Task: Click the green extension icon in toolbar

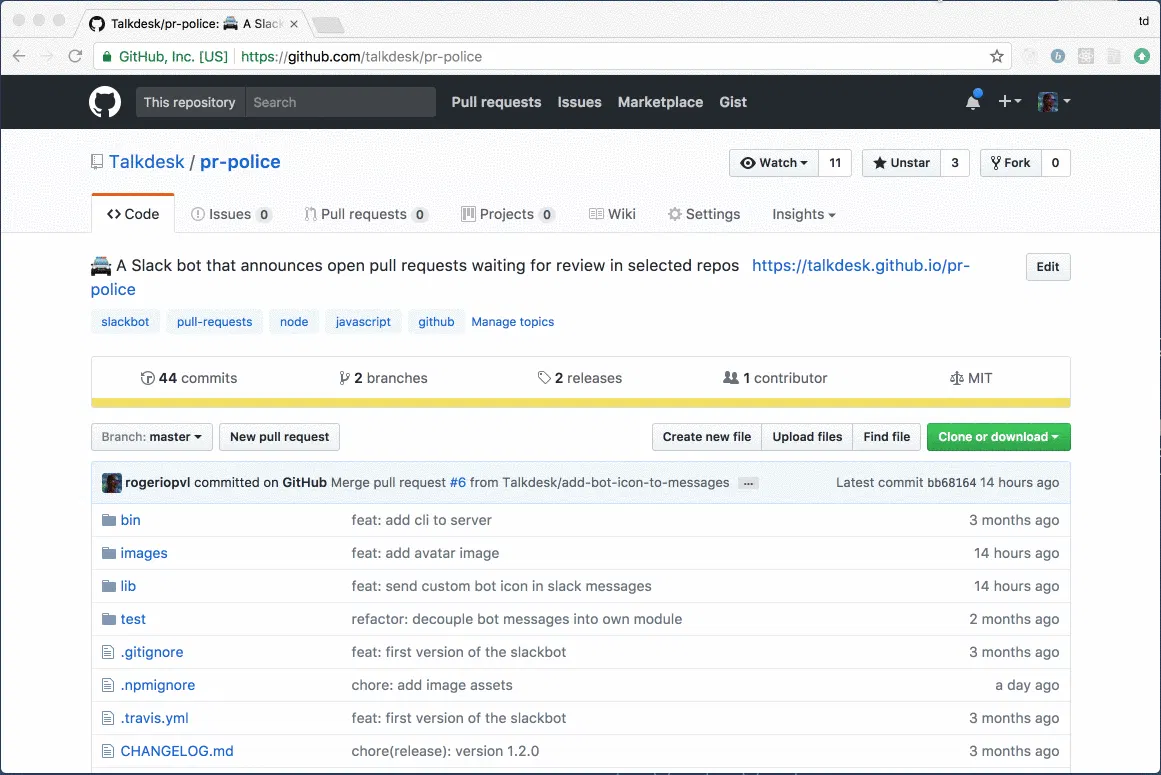Action: pyautogui.click(x=1142, y=56)
